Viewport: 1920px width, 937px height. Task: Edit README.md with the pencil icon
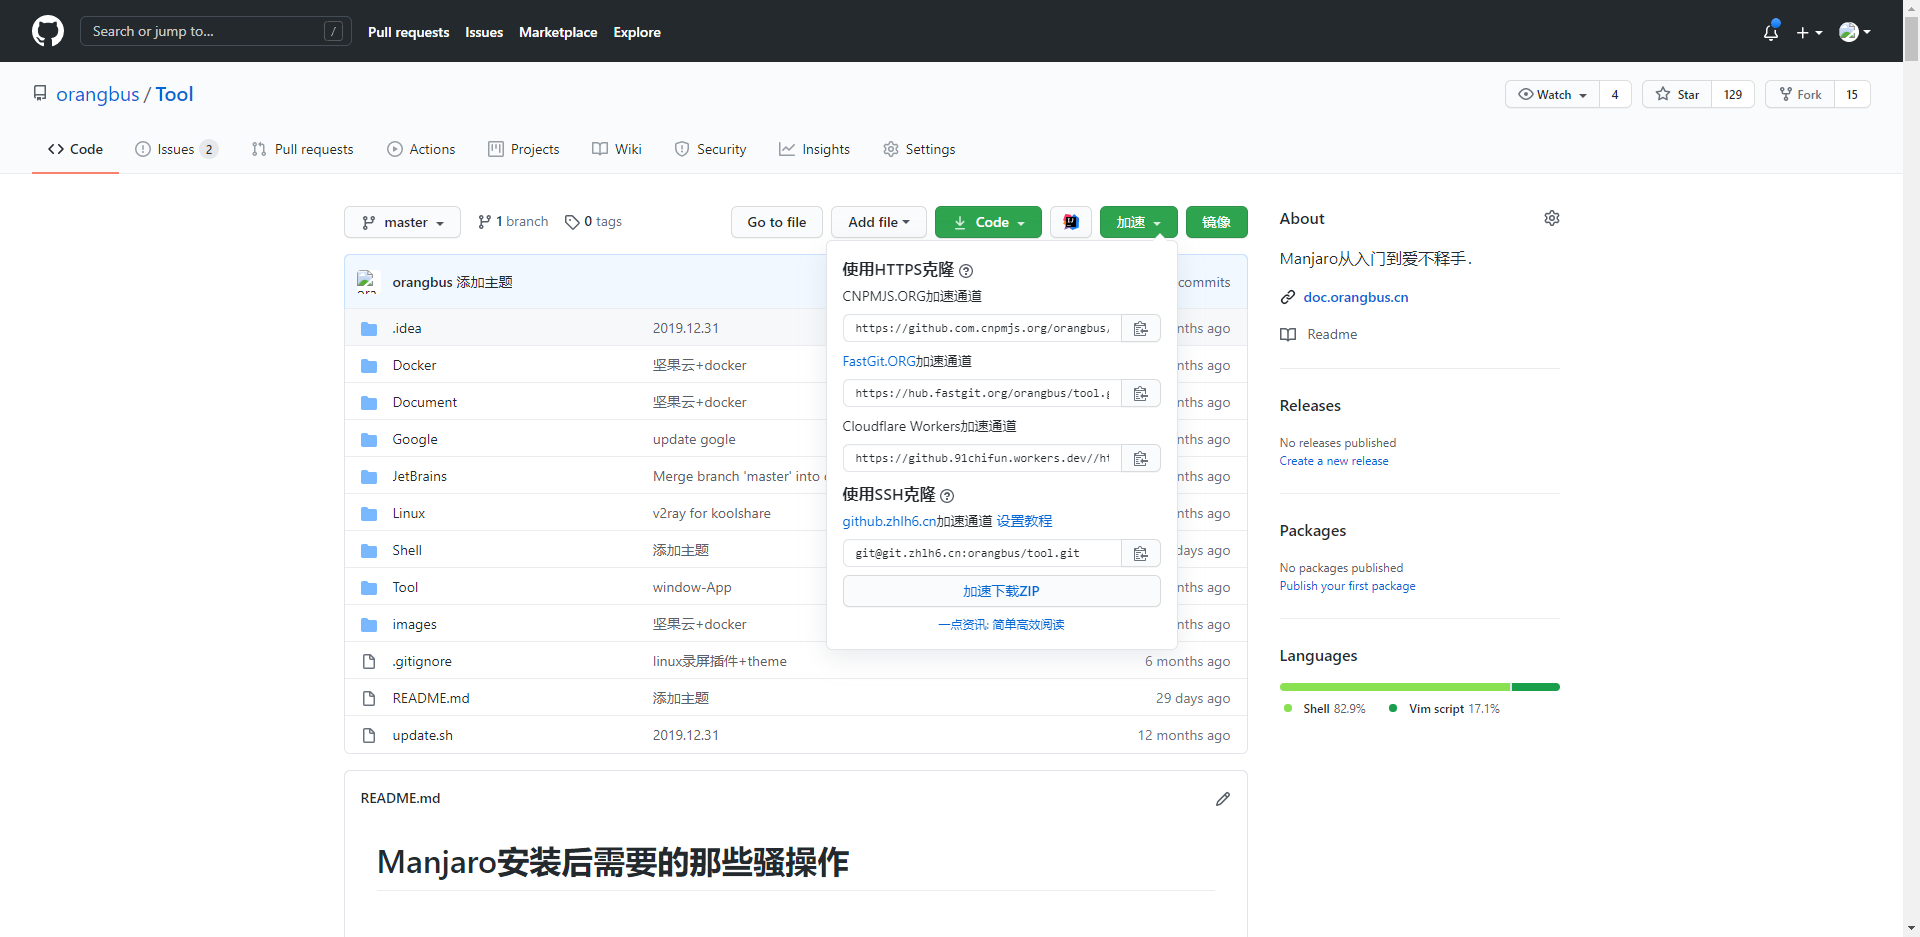1222,799
